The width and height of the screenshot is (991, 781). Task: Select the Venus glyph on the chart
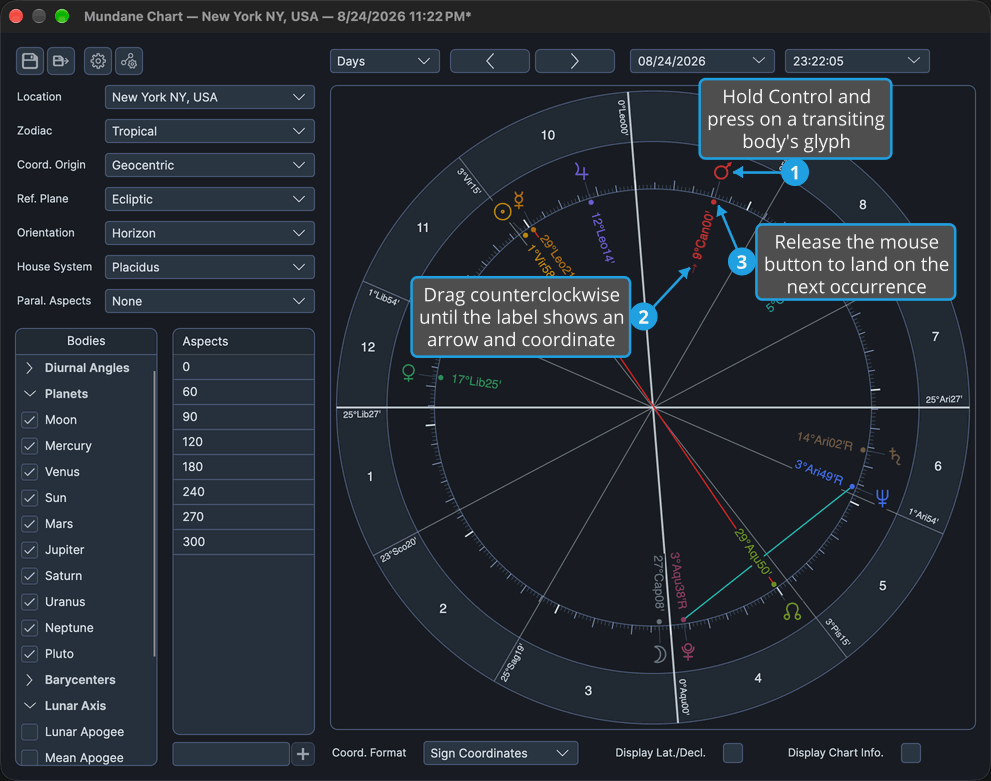coord(409,373)
